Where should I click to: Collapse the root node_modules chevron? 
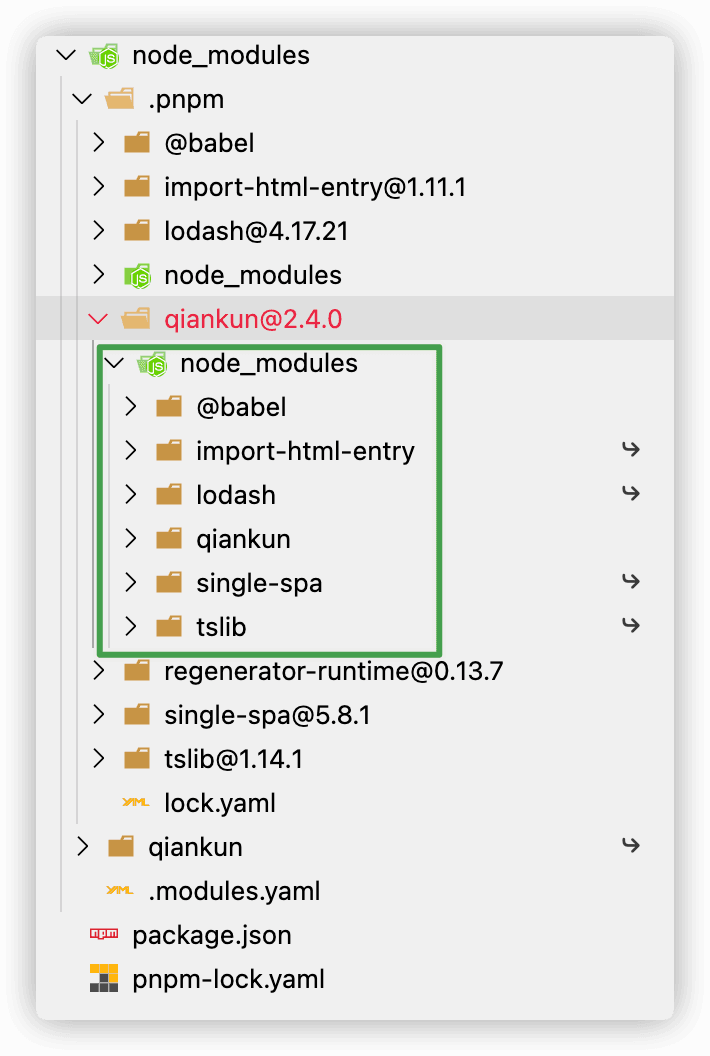pyautogui.click(x=66, y=56)
